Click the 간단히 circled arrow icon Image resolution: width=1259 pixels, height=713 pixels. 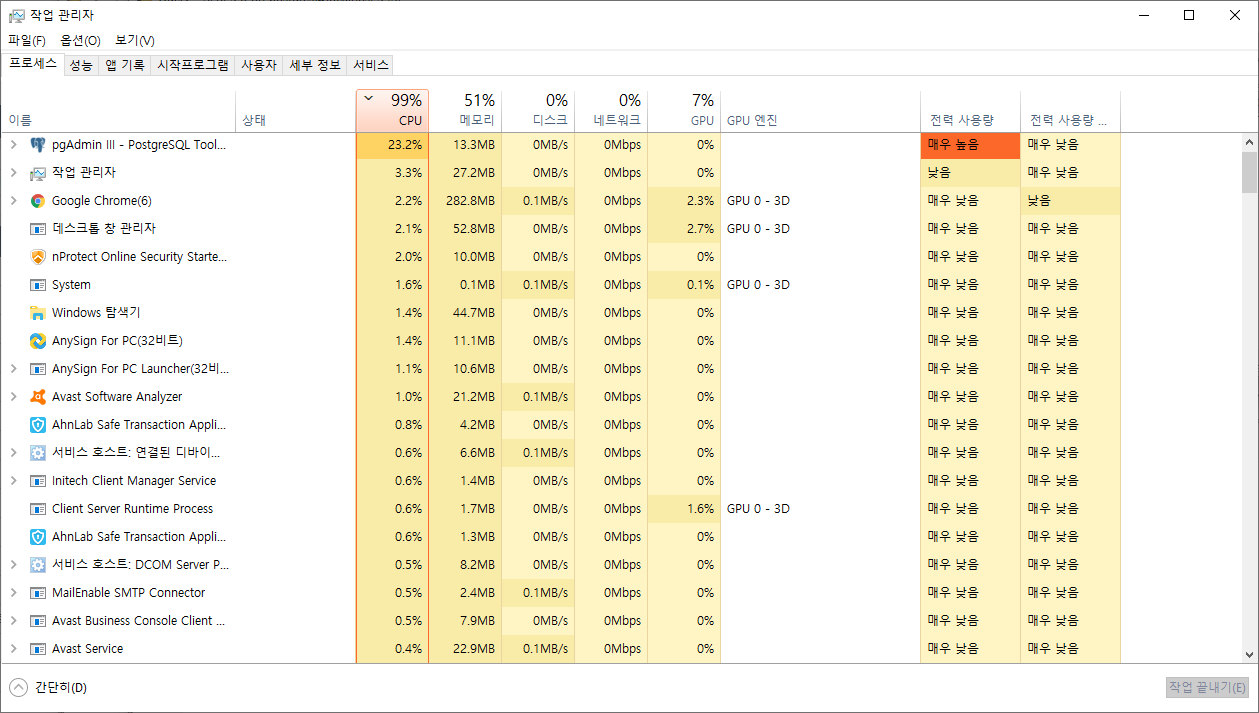(x=18, y=687)
